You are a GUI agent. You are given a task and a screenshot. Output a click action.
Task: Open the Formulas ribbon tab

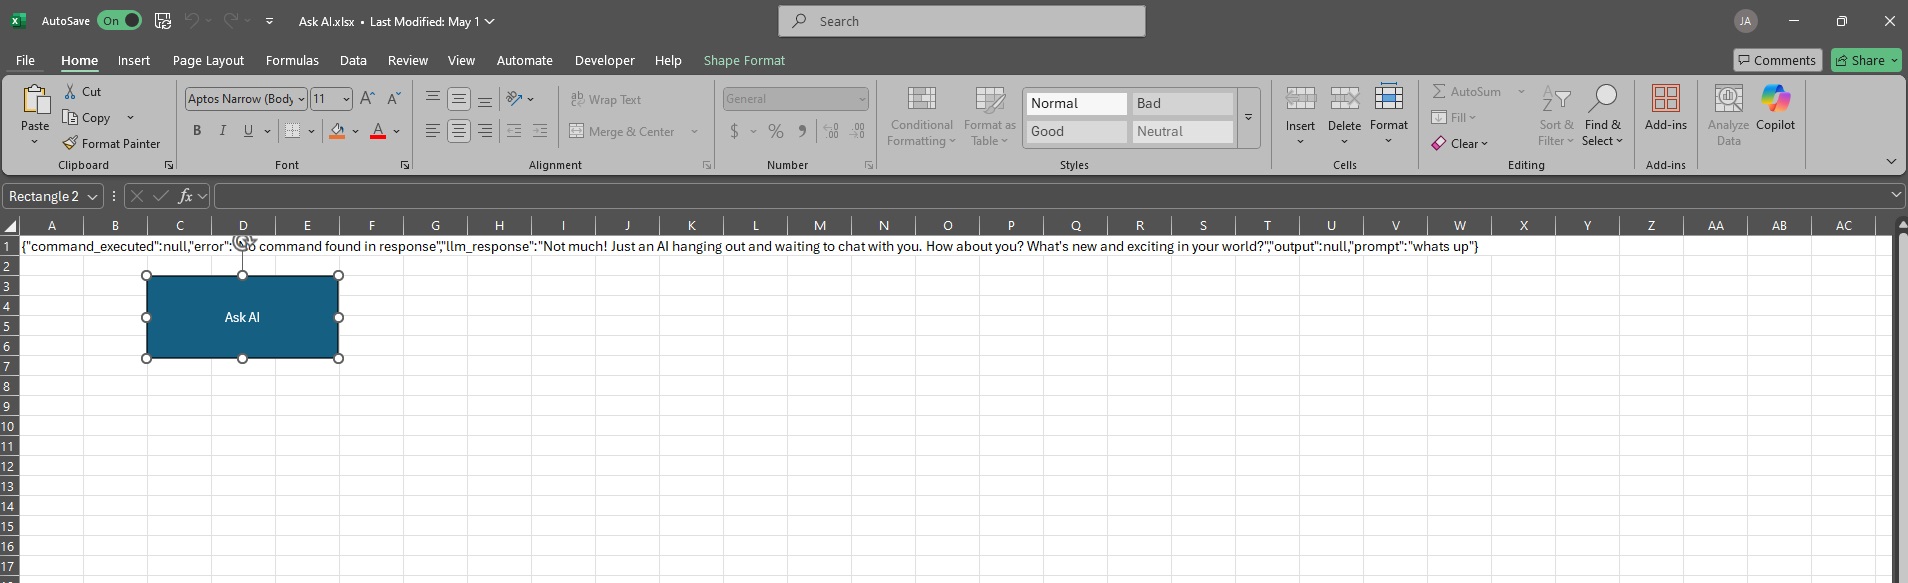click(292, 61)
